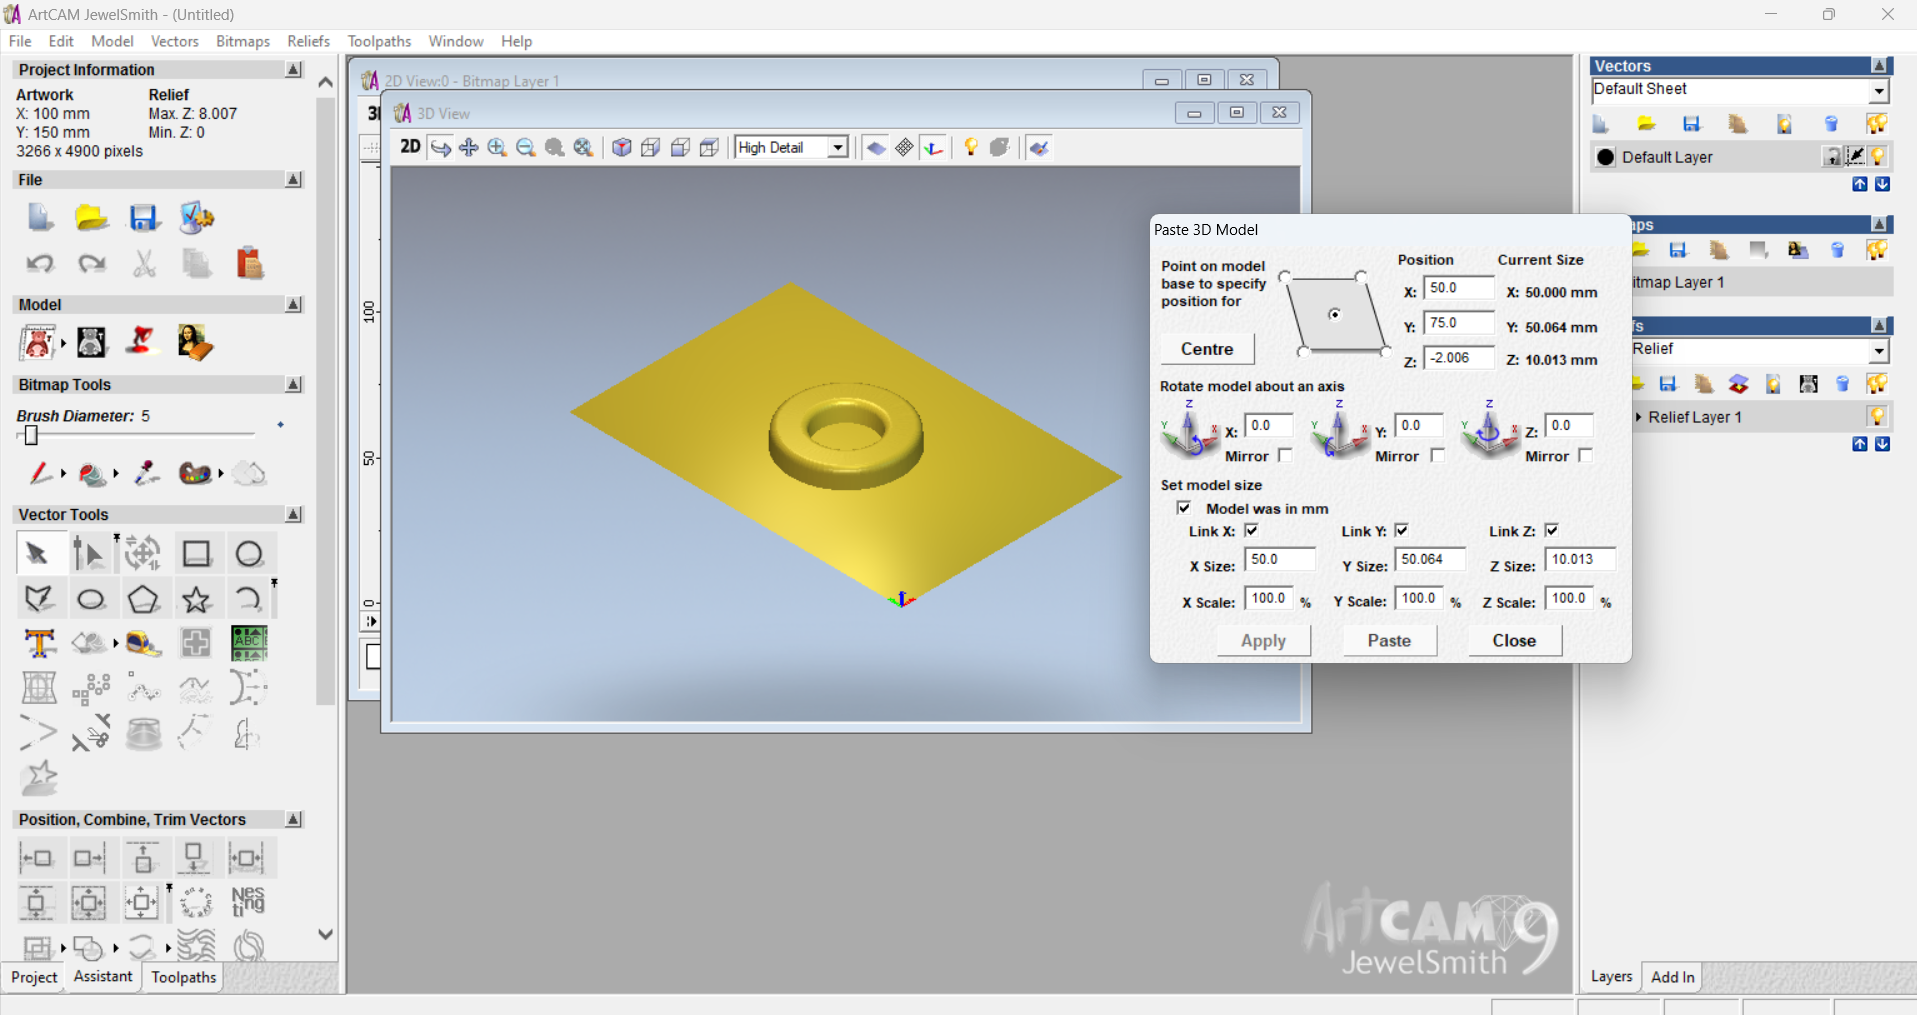The width and height of the screenshot is (1917, 1015).
Task: Select the Create Ellipse vector tool
Action: (x=91, y=599)
